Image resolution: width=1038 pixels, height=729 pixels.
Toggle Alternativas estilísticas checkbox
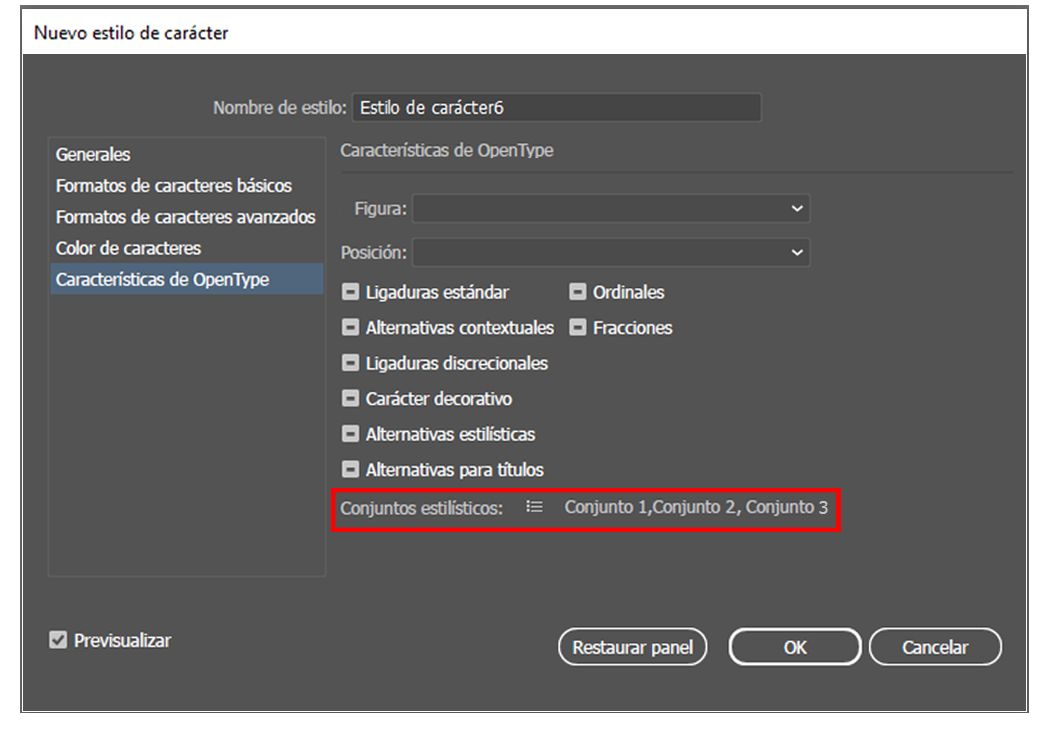tap(350, 434)
